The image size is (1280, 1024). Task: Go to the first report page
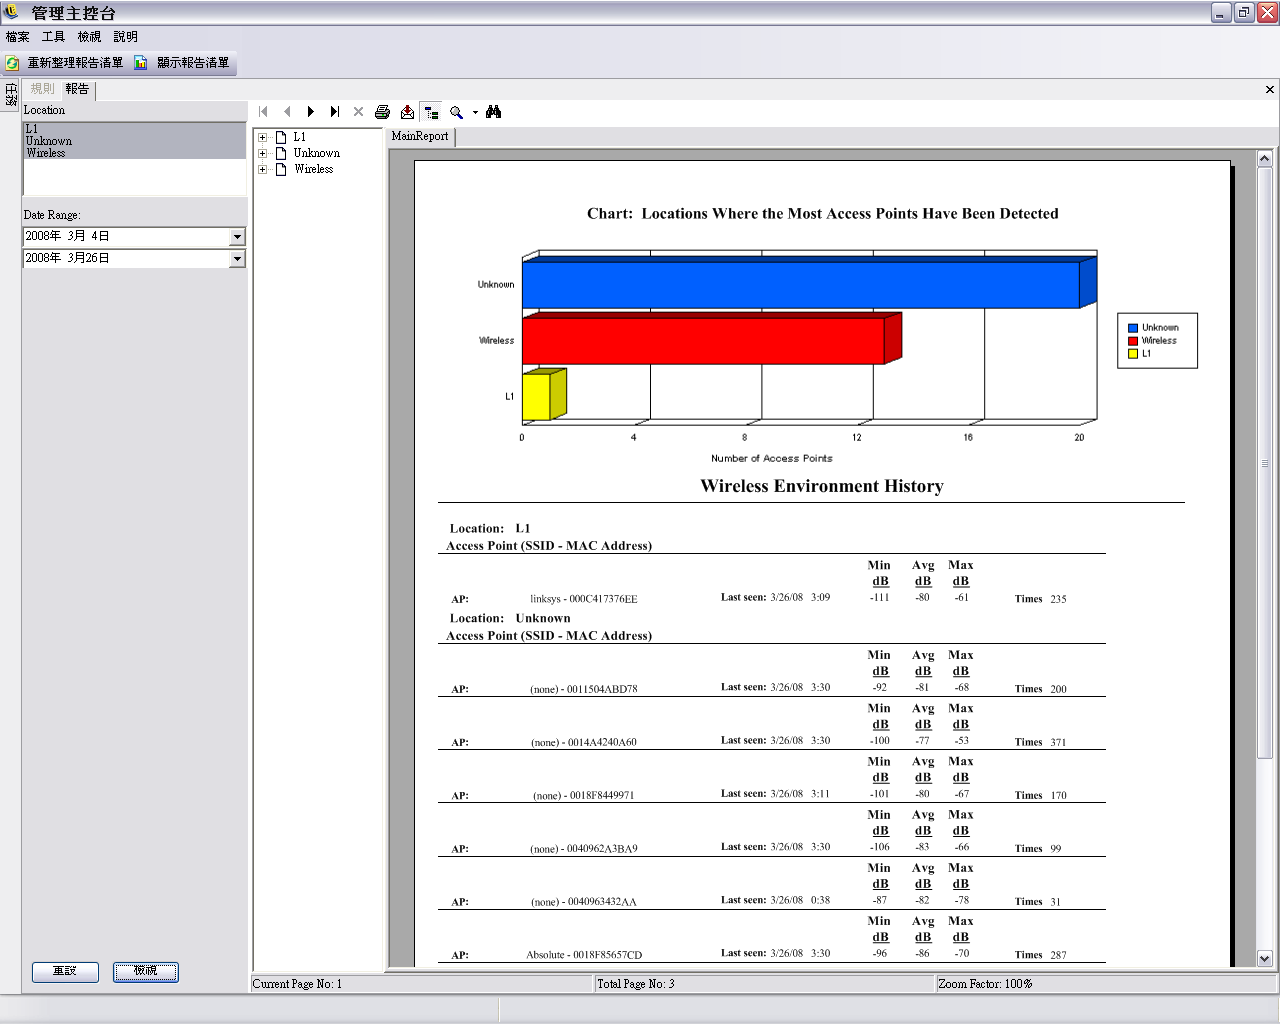(264, 112)
